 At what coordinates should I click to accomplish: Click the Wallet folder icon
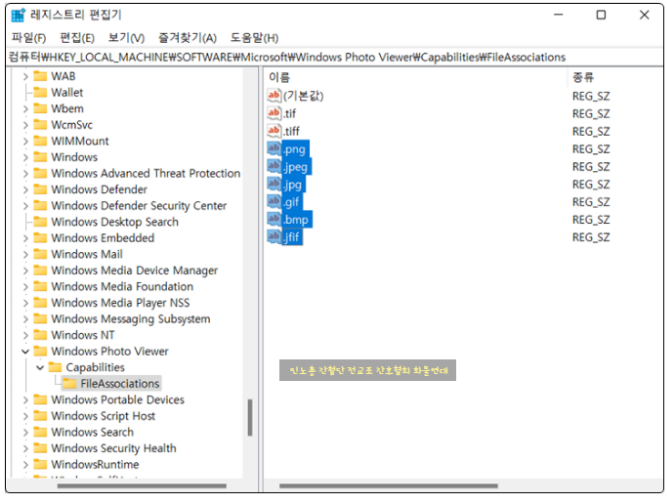40,92
